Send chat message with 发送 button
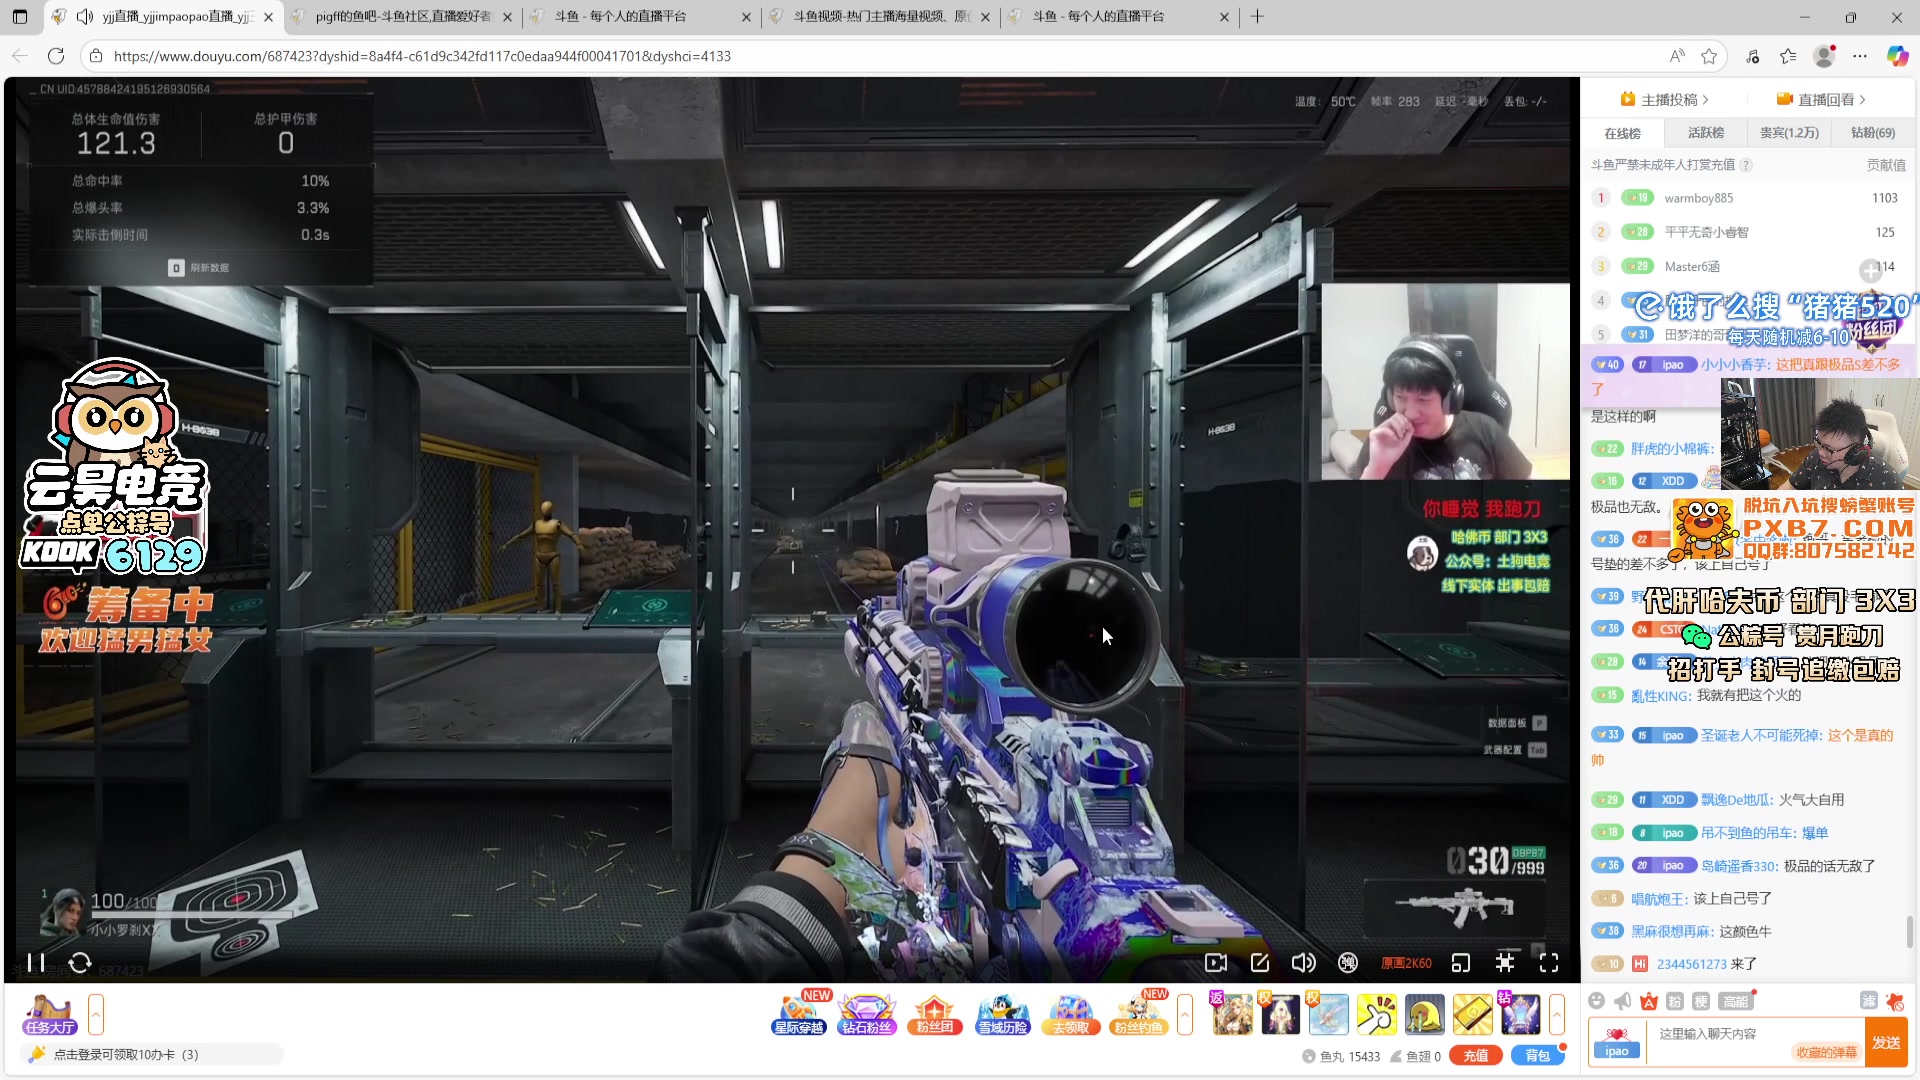The width and height of the screenshot is (1920, 1080). (x=1886, y=1042)
